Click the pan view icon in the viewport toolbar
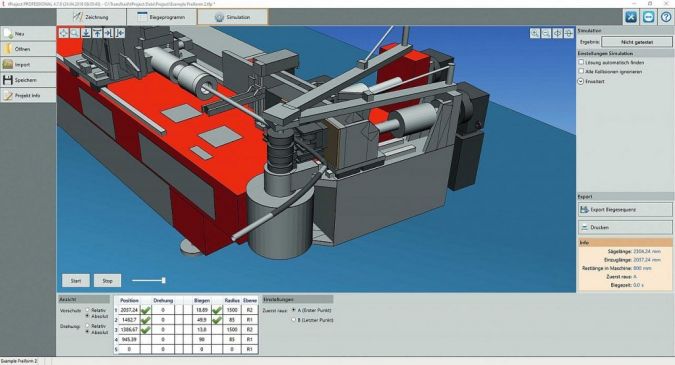 pyautogui.click(x=64, y=33)
